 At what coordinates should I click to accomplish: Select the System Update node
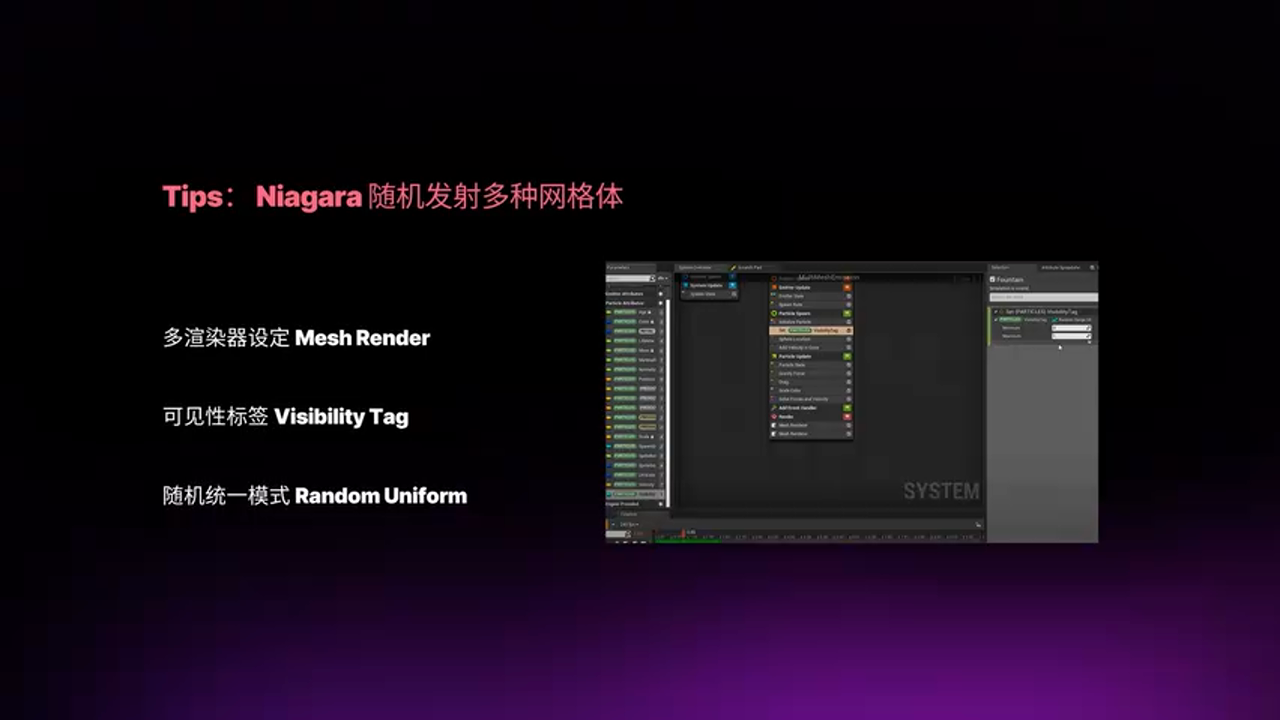(704, 285)
